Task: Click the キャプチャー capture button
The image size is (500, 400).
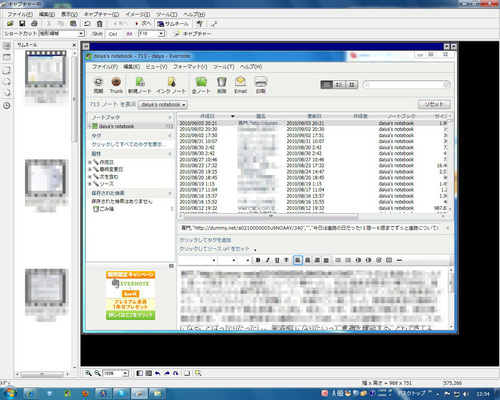Action: click(193, 34)
